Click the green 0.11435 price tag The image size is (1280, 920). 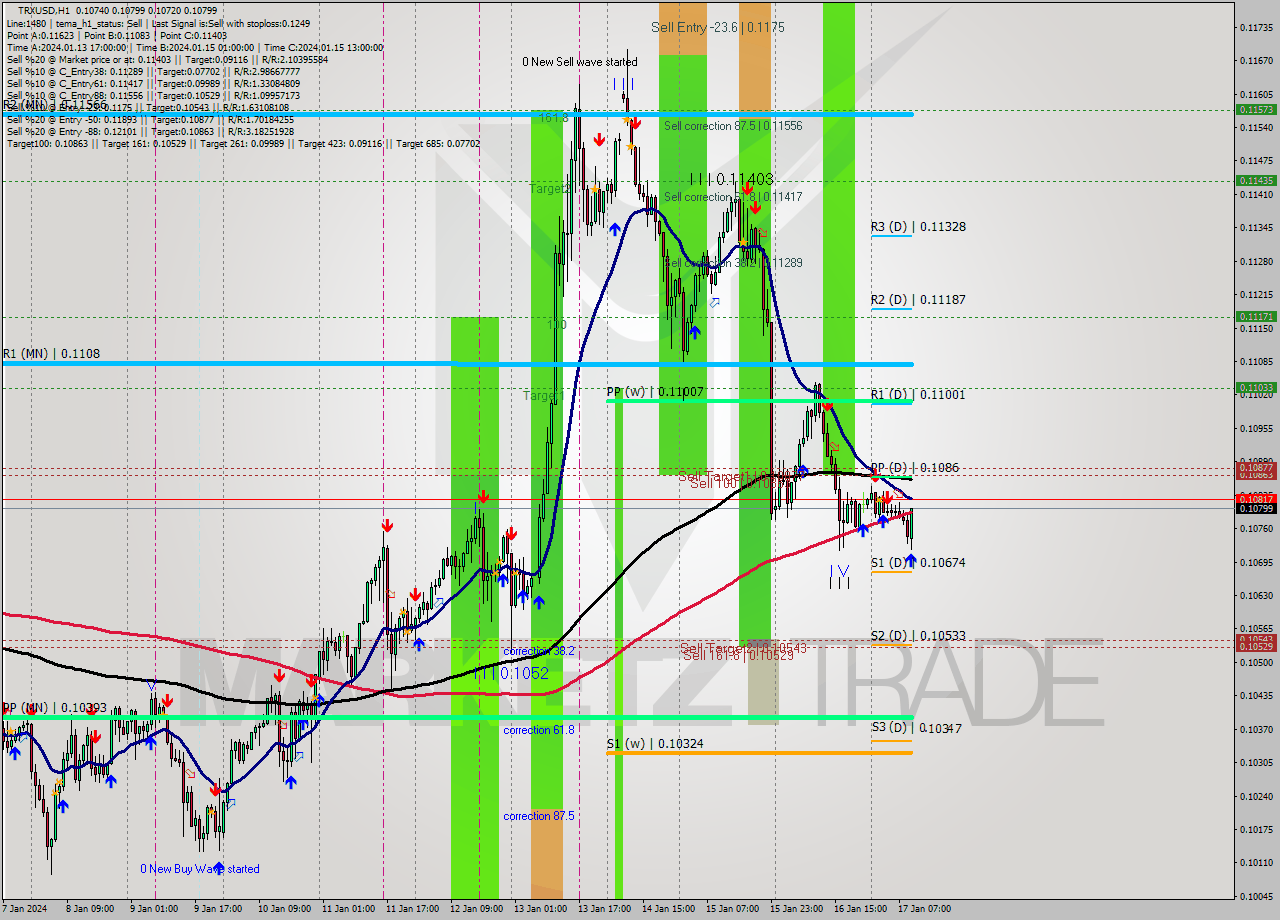1256,180
